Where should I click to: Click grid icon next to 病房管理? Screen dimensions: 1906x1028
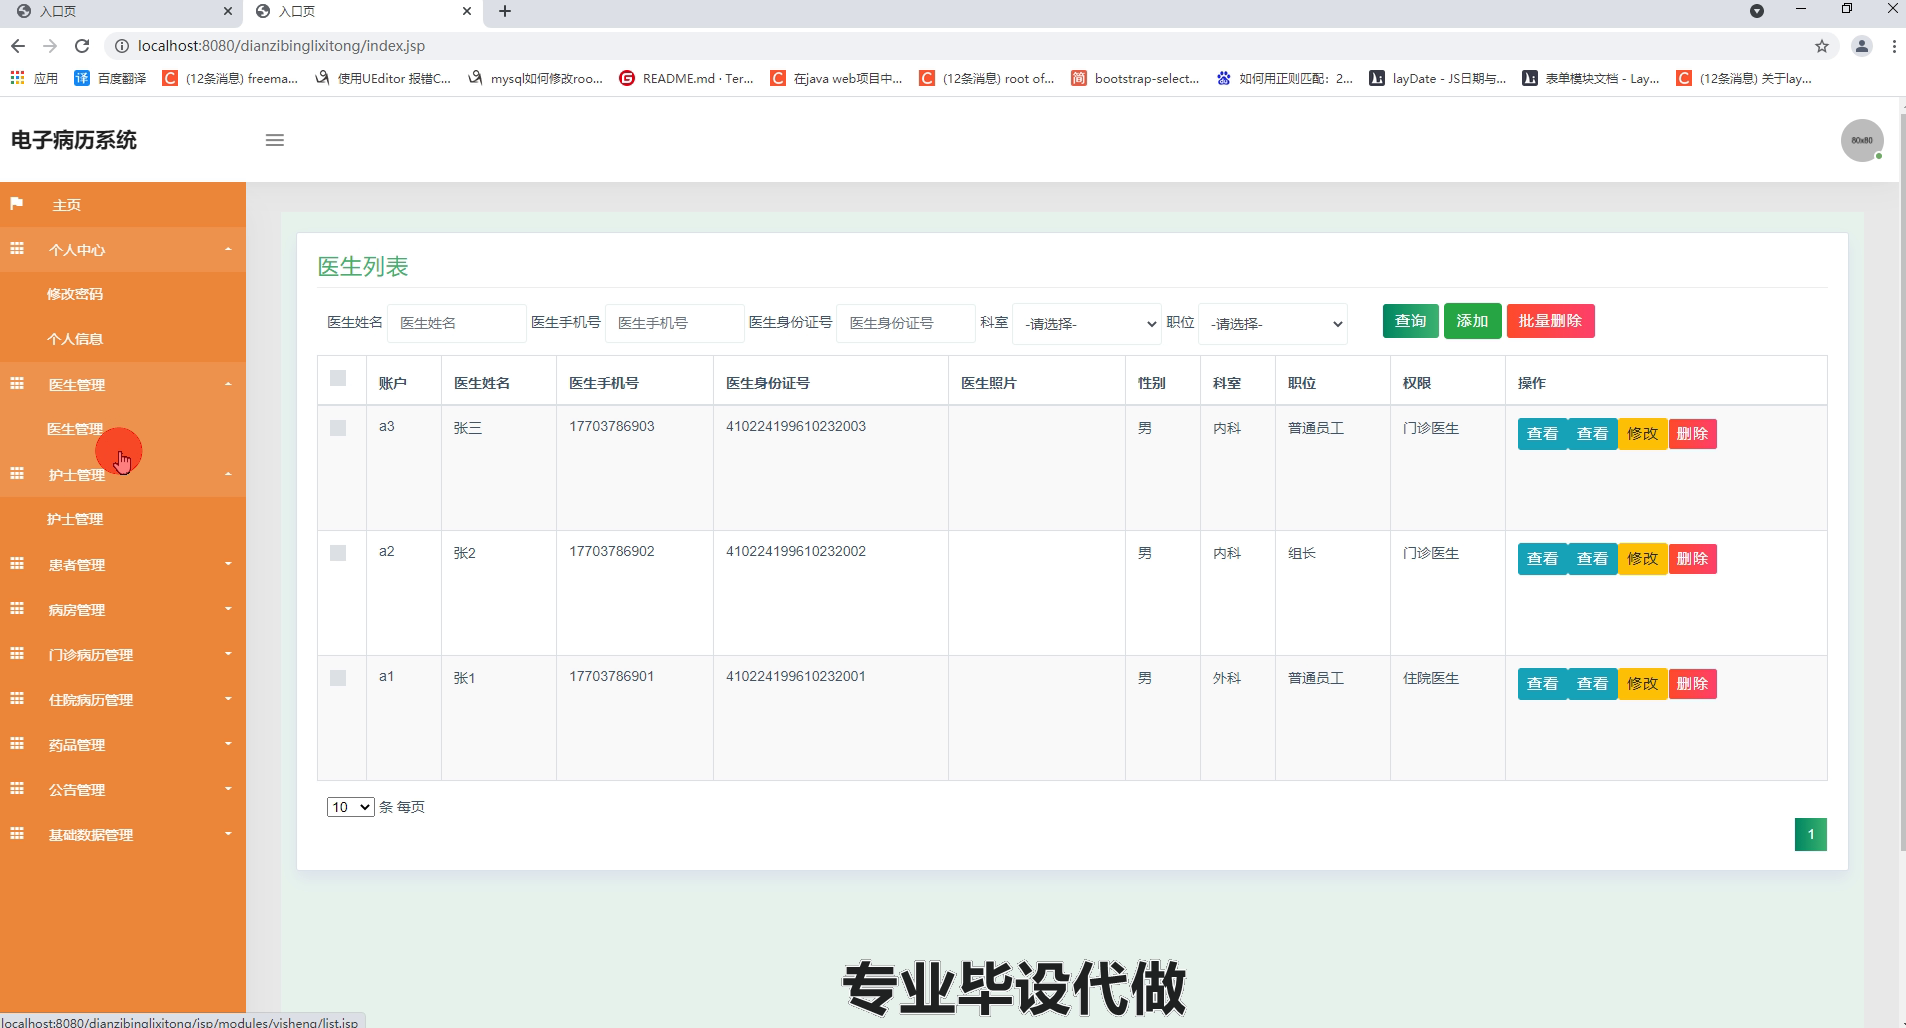click(x=17, y=609)
